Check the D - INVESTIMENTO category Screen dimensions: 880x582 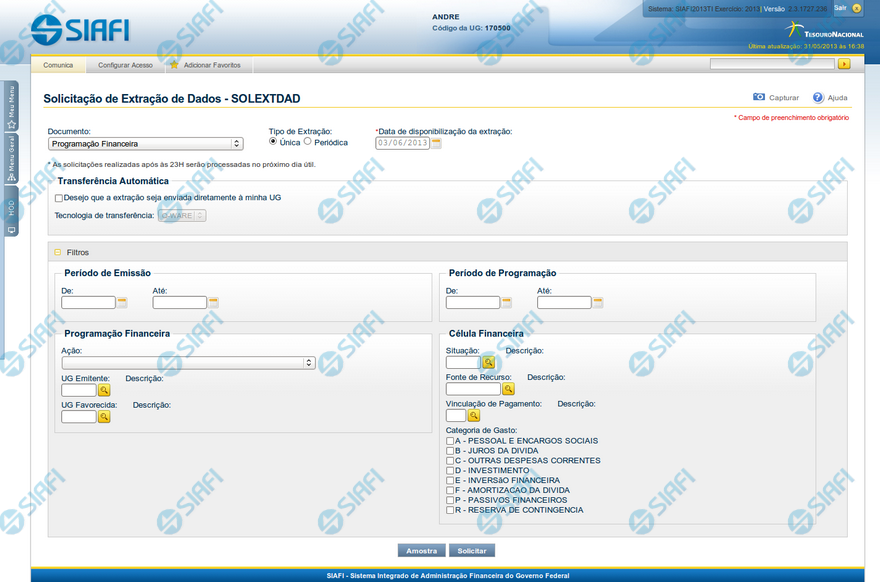[x=450, y=471]
